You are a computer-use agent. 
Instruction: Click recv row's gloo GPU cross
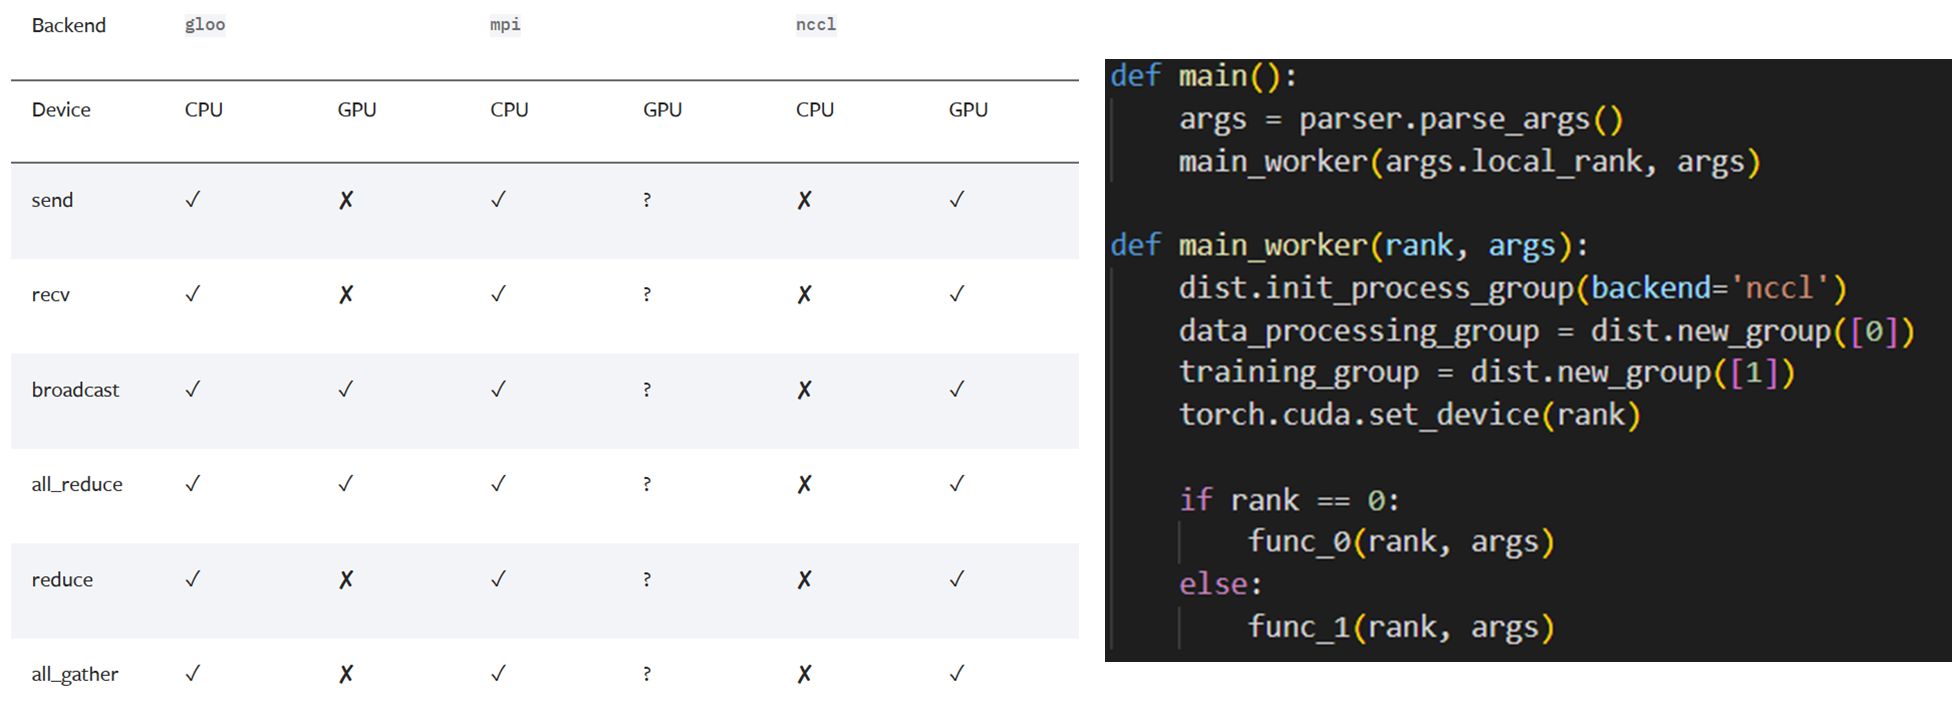(346, 295)
